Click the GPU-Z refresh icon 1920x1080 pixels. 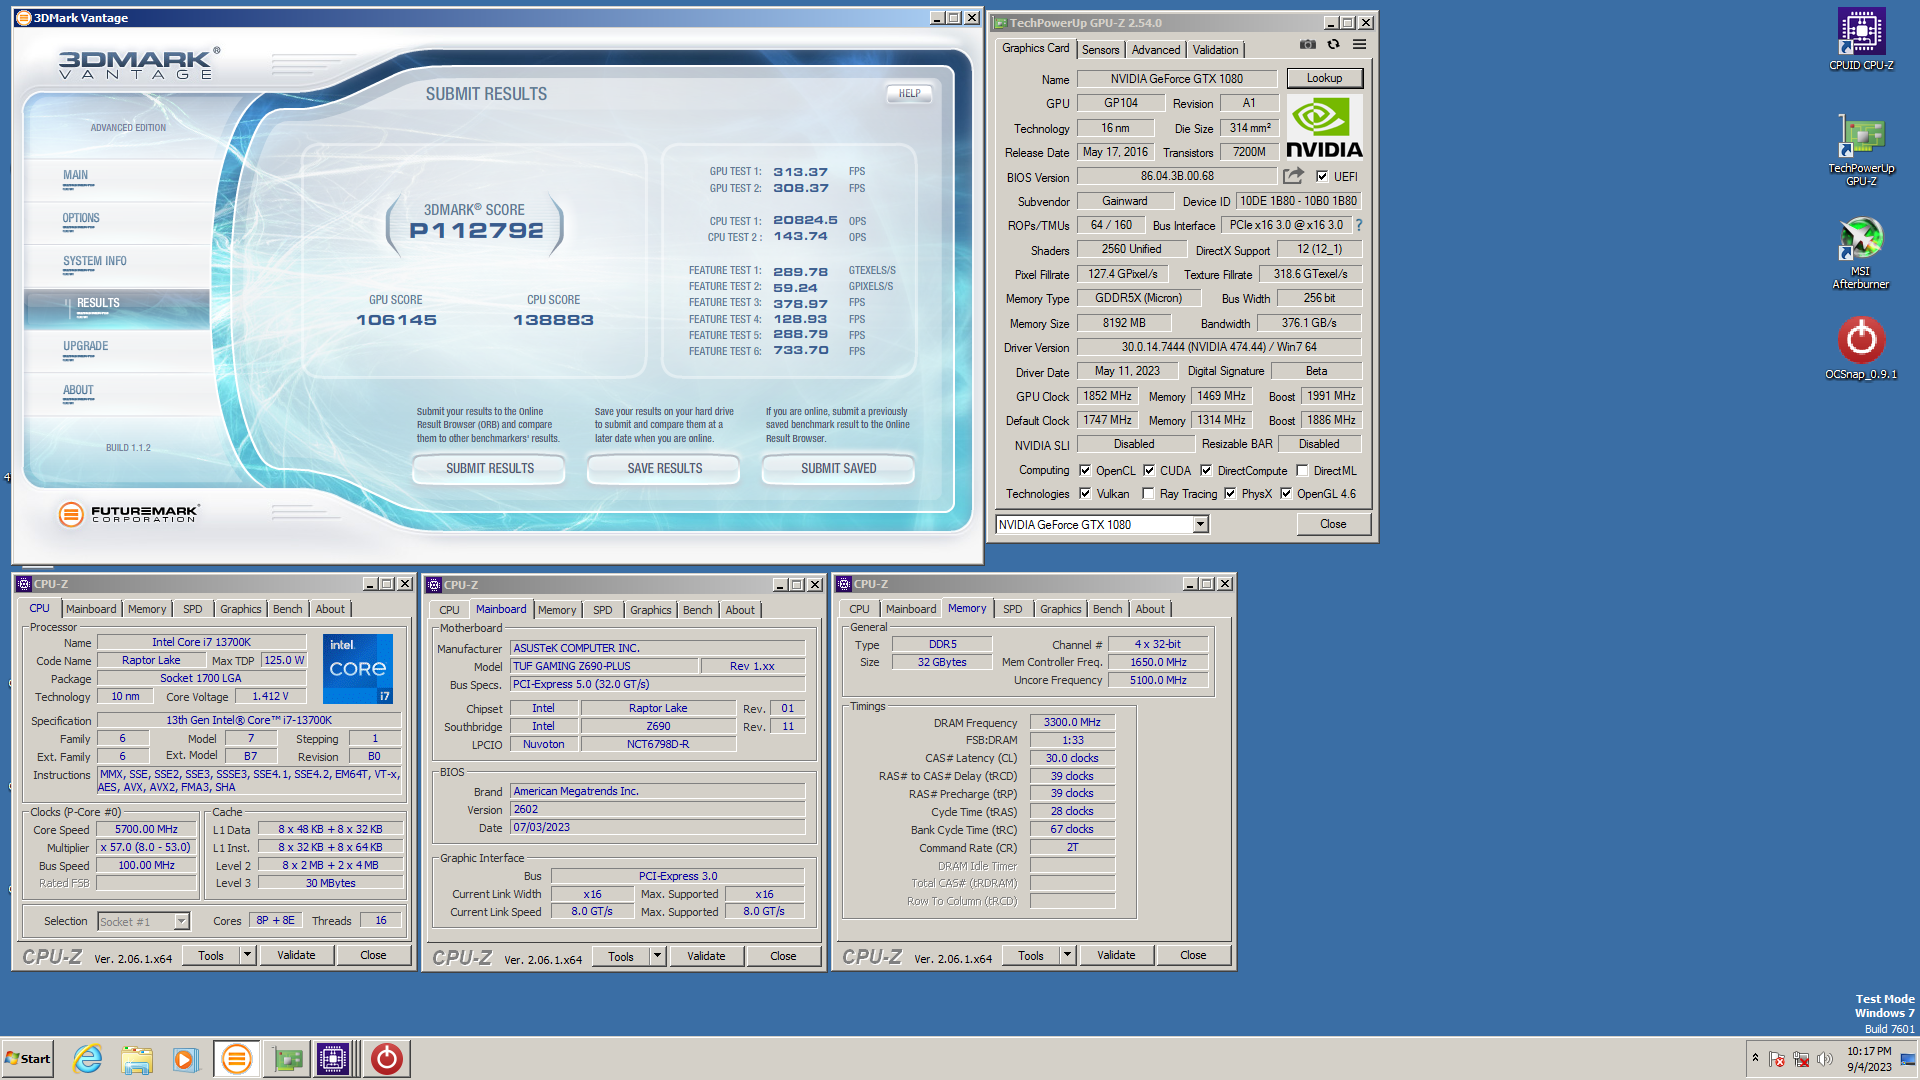tap(1333, 45)
